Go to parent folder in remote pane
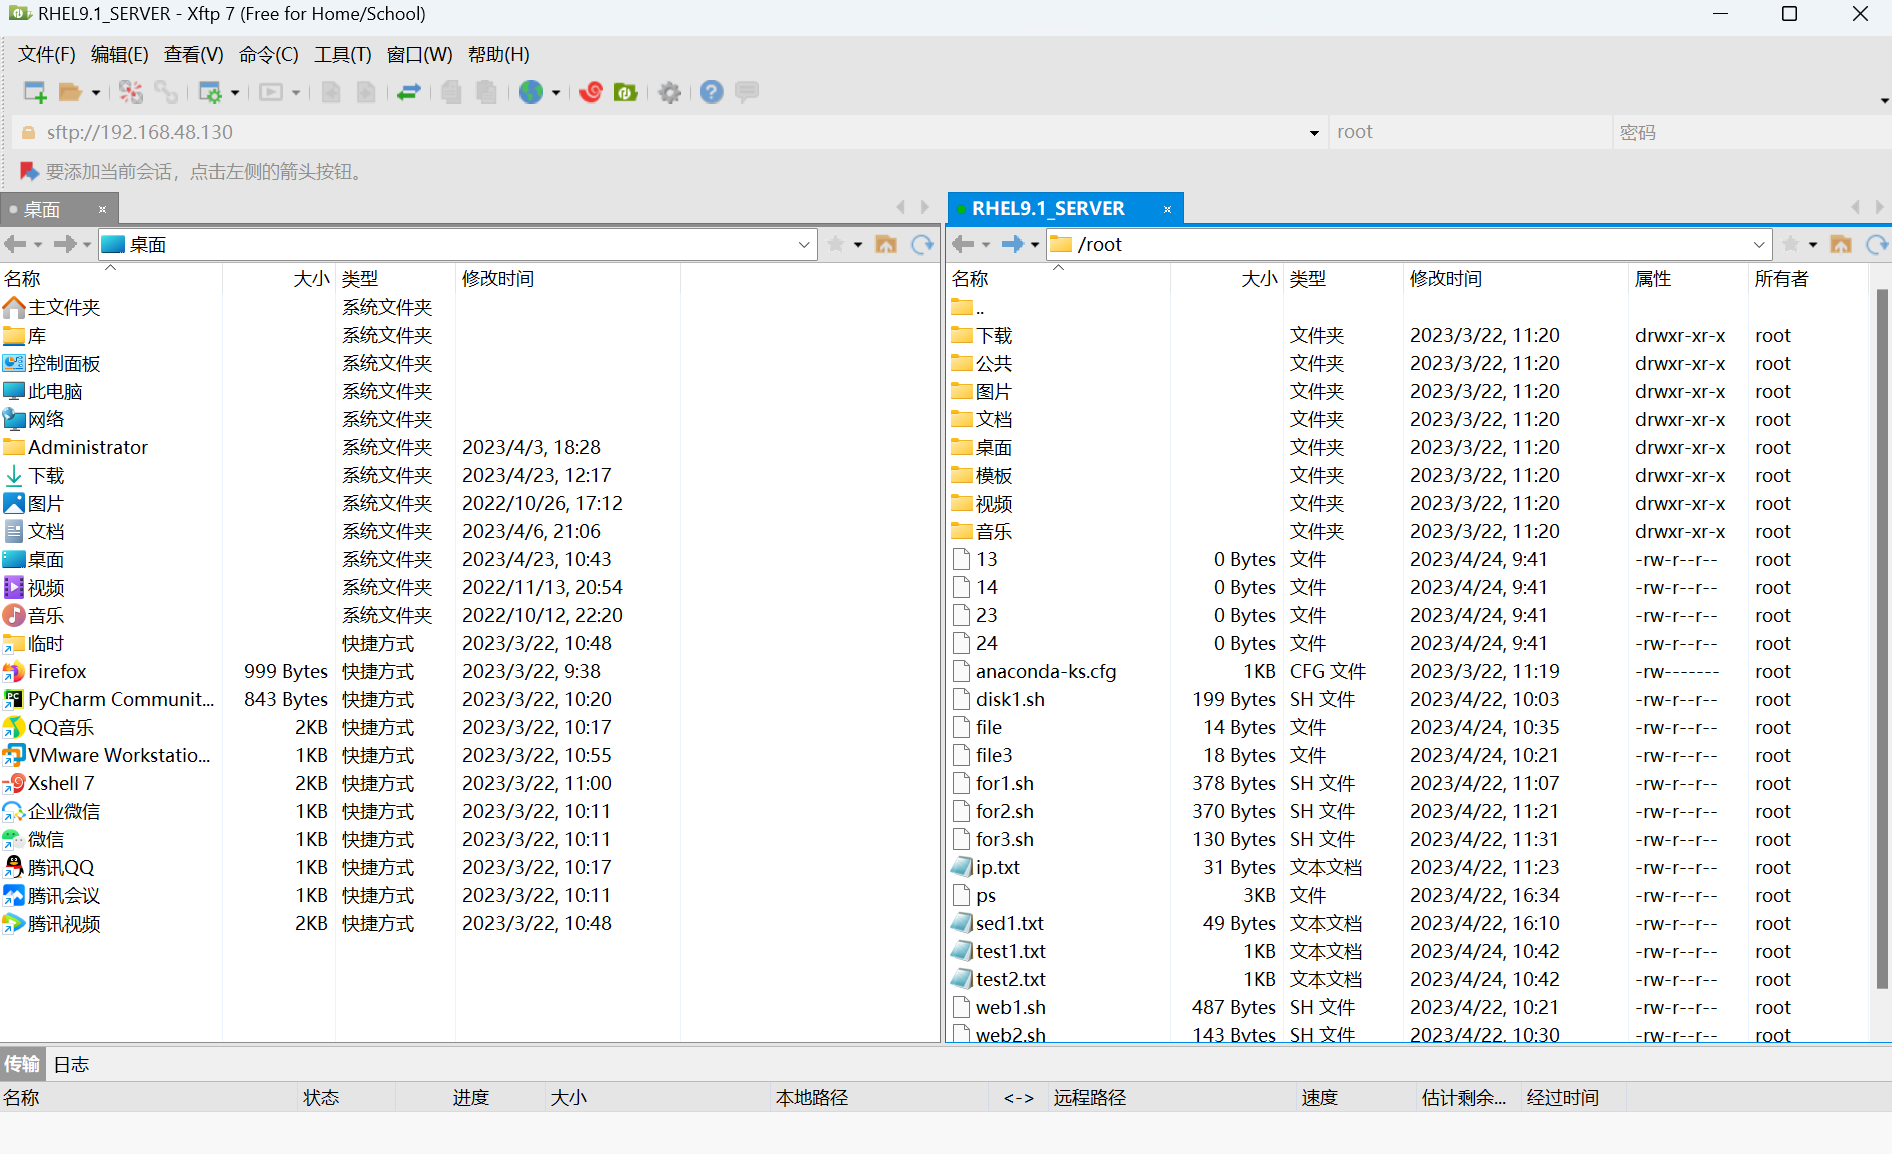This screenshot has height=1154, width=1892. (x=1841, y=244)
